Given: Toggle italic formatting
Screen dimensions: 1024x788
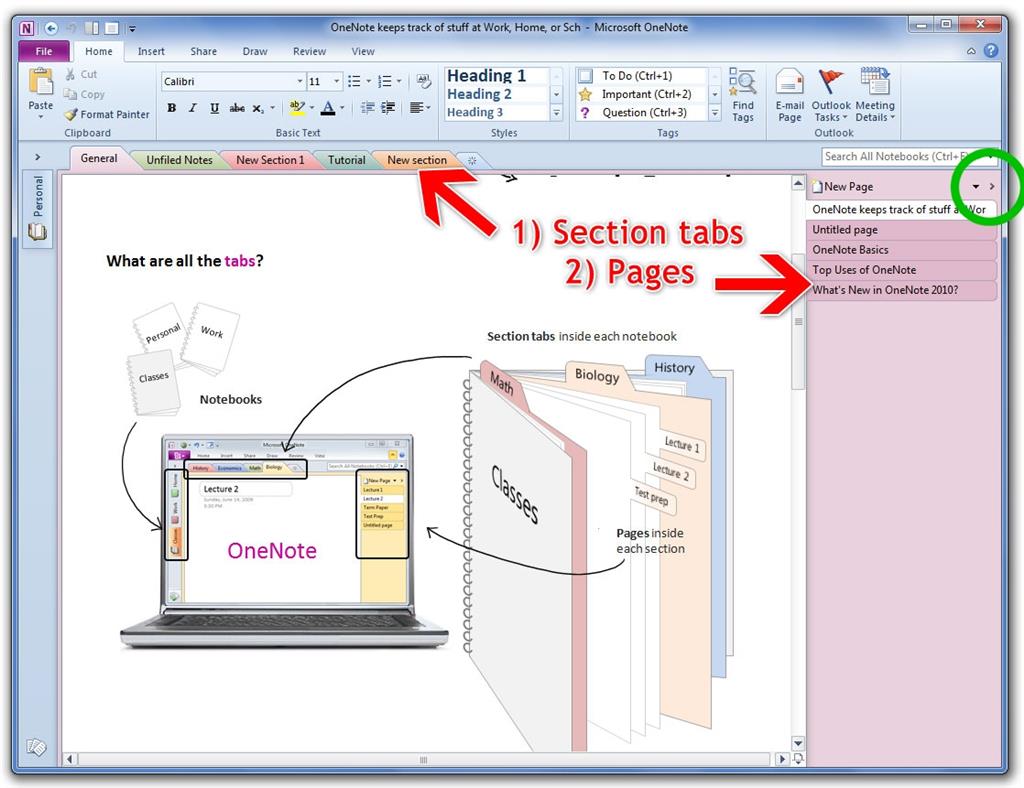Looking at the screenshot, I should click(191, 107).
